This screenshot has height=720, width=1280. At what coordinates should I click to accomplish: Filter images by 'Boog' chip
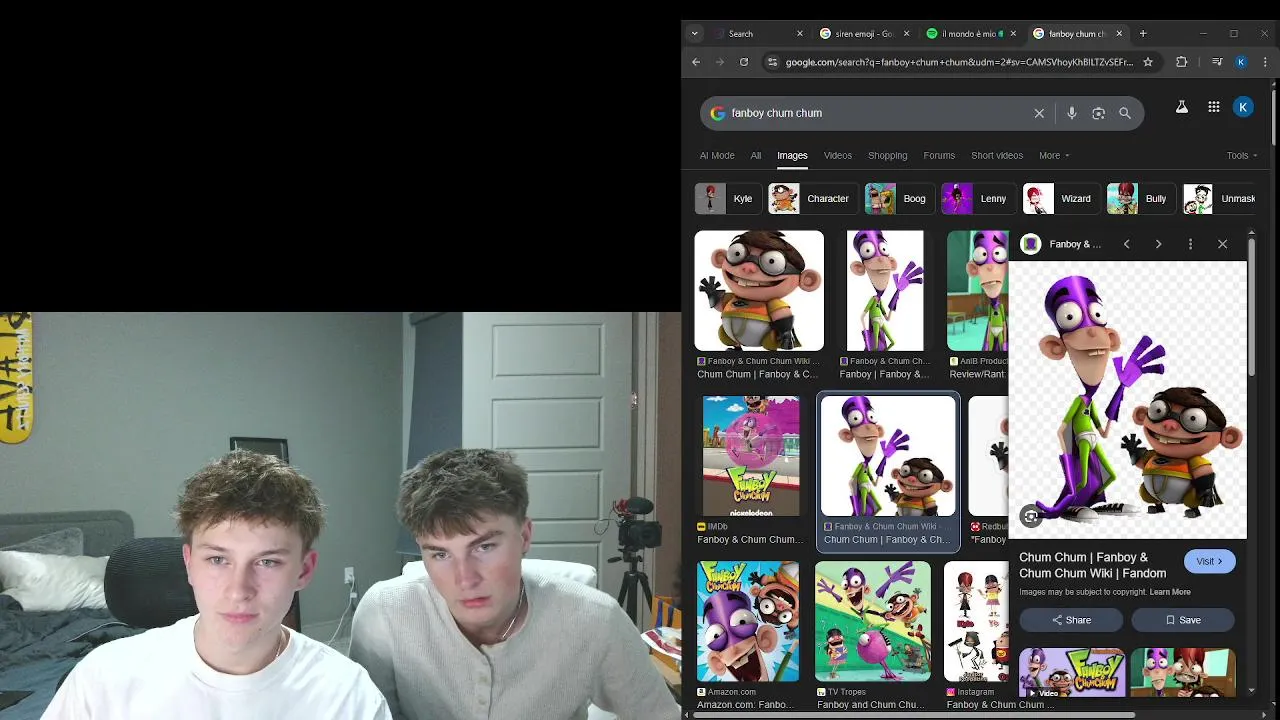tap(899, 199)
